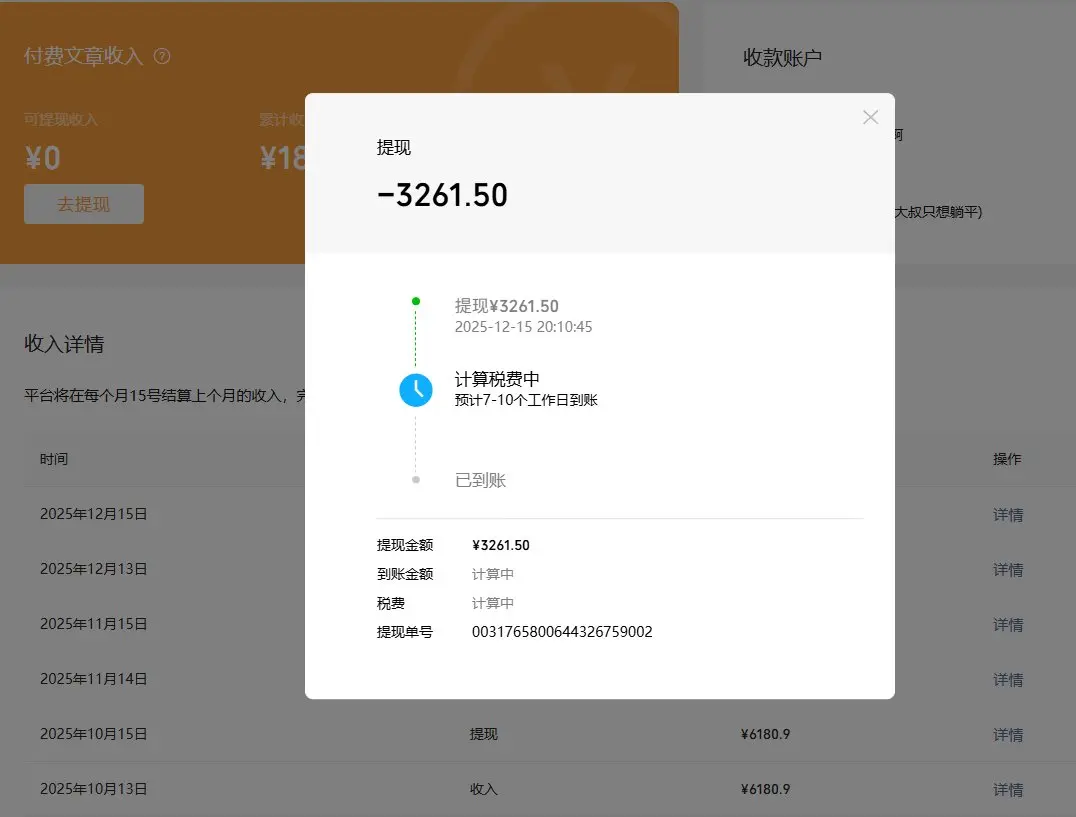Click the 收入详情 heading

[64, 344]
